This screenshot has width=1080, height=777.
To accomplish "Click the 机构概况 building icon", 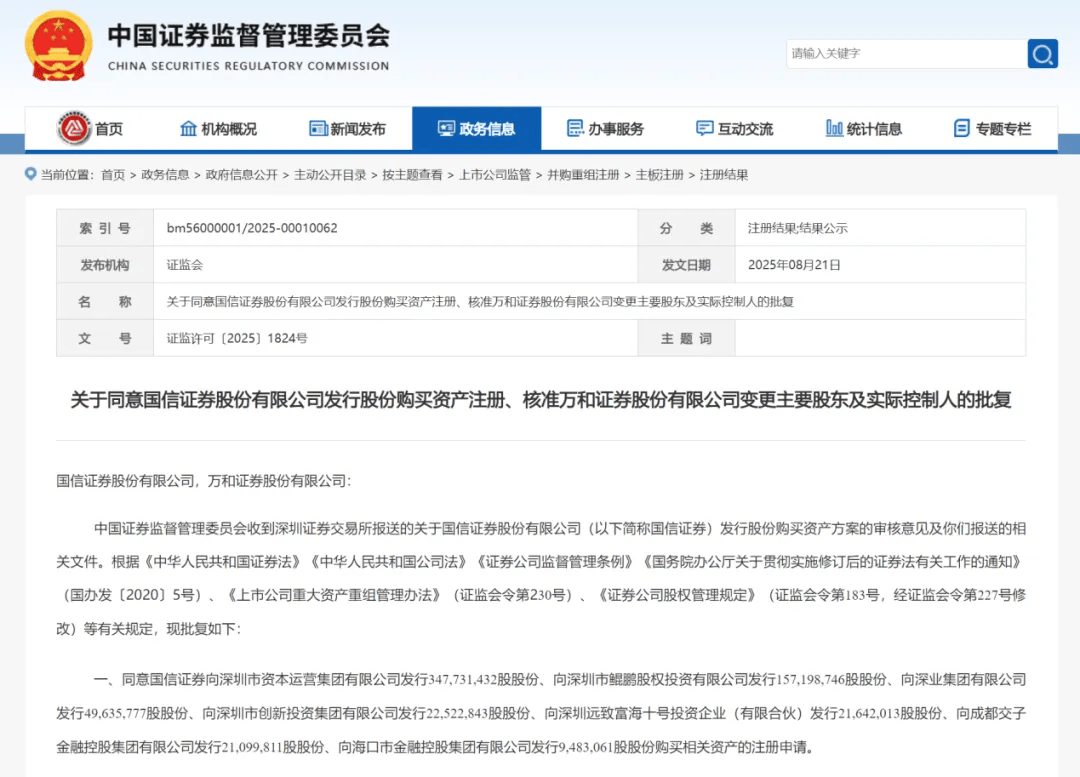I will 188,128.
